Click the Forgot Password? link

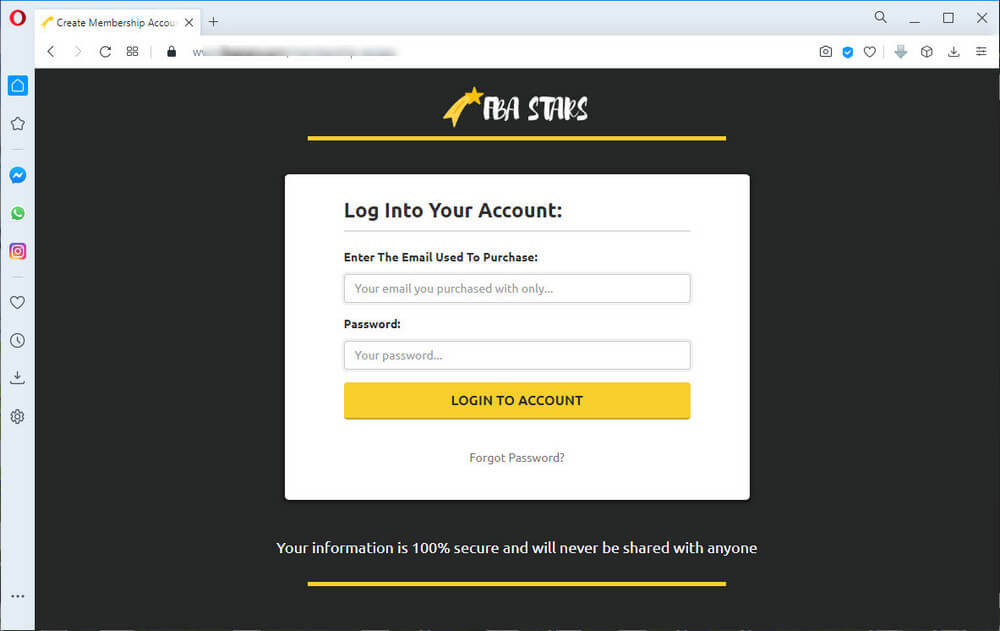517,457
